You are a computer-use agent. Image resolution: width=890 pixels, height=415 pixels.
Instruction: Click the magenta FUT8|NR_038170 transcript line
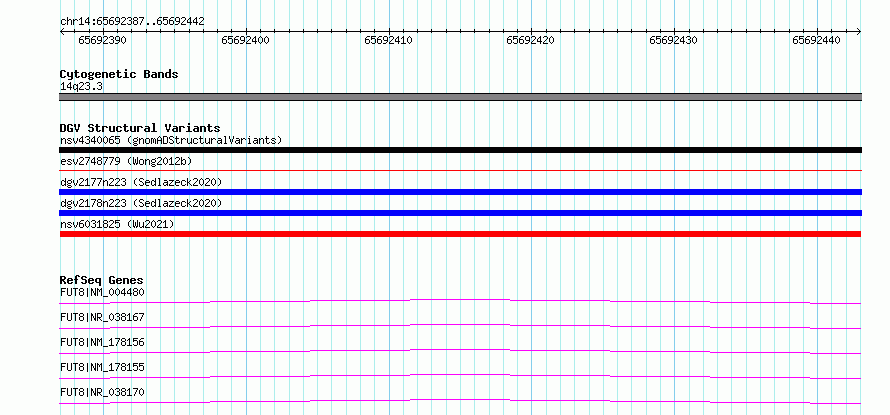460,401
